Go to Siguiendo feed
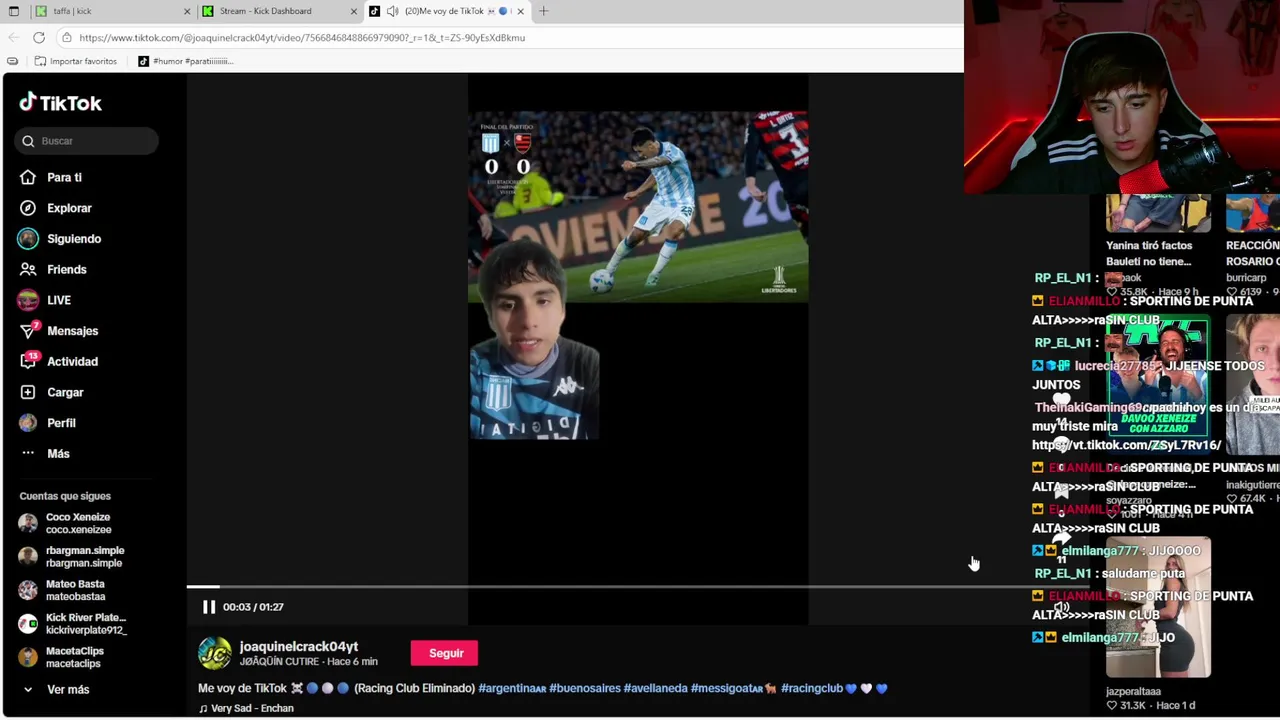1280x720 pixels. click(74, 239)
